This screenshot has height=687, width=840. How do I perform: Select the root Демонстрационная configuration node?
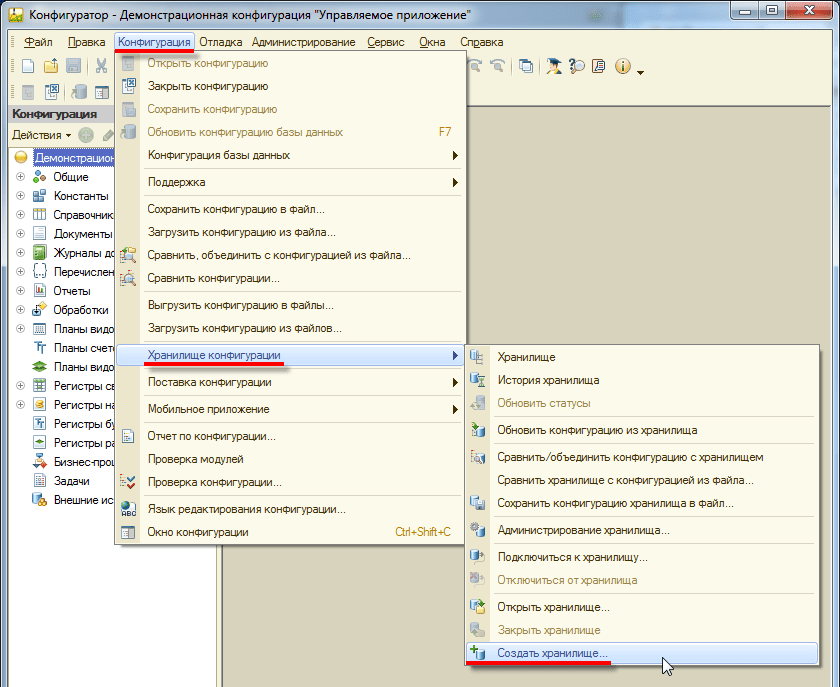(73, 158)
